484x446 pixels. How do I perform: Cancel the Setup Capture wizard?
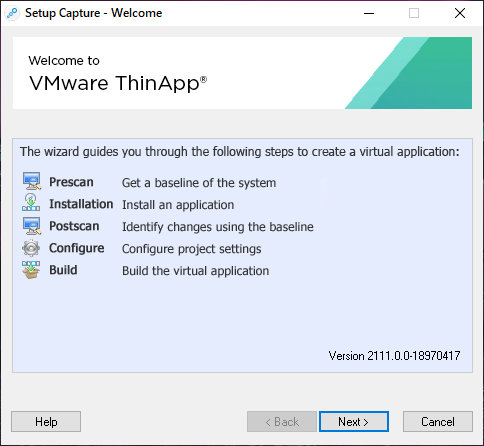pyautogui.click(x=438, y=422)
